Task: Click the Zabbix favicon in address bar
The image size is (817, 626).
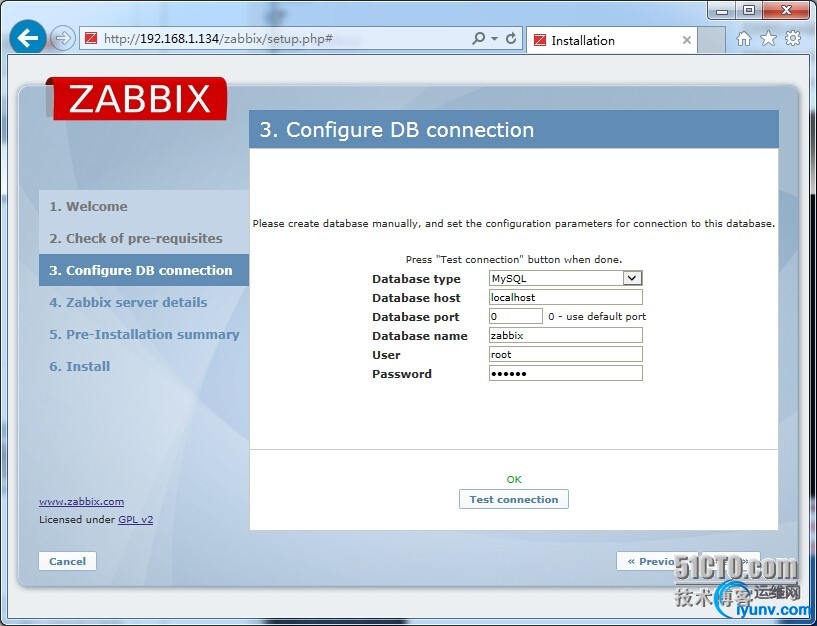Action: point(91,39)
